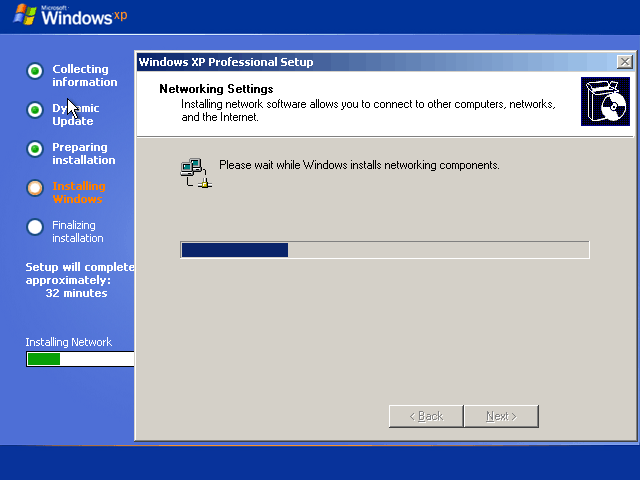Viewport: 640px width, 480px height.
Task: Click the Finalizing installation step indicator
Action: coord(35,227)
